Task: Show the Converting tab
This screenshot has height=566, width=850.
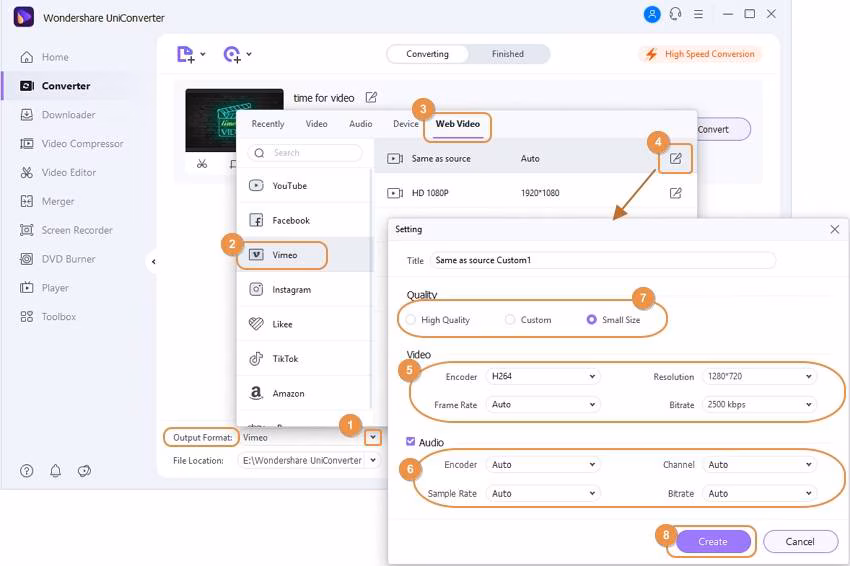Action: [x=428, y=54]
